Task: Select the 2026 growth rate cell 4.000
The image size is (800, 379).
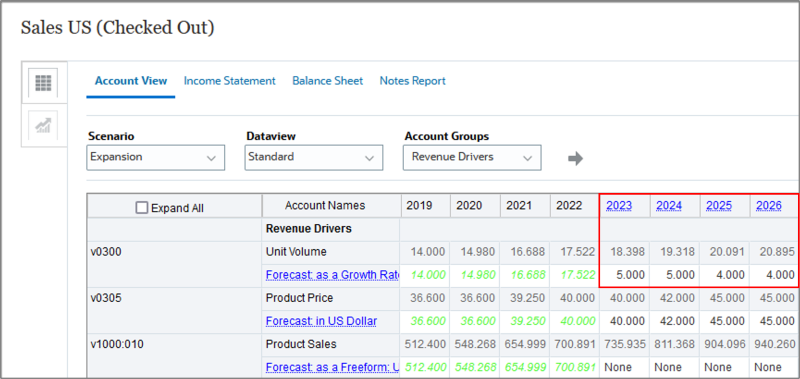Action: [773, 275]
